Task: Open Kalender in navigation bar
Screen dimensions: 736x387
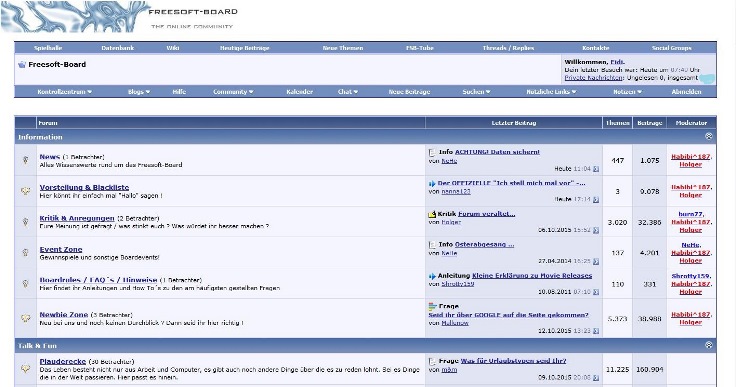Action: click(299, 92)
